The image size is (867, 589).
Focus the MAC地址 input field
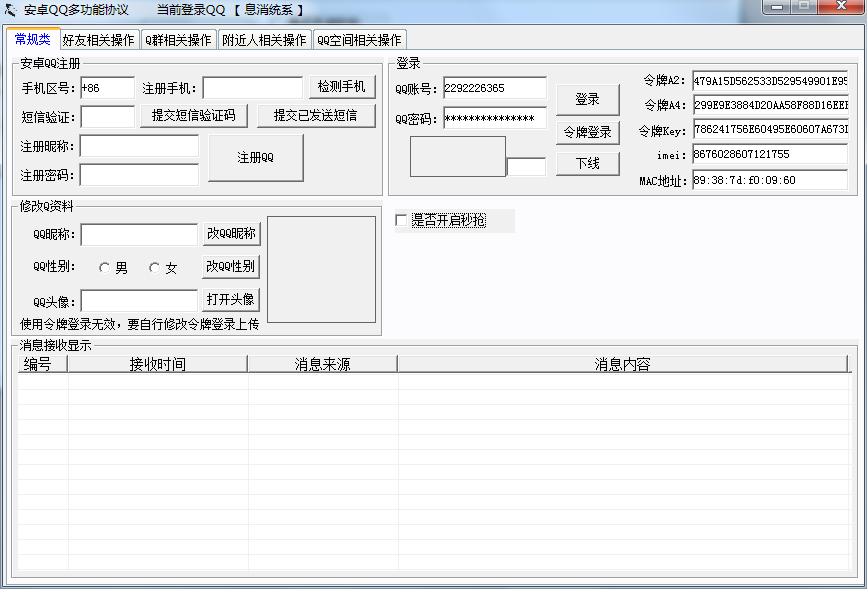[770, 180]
